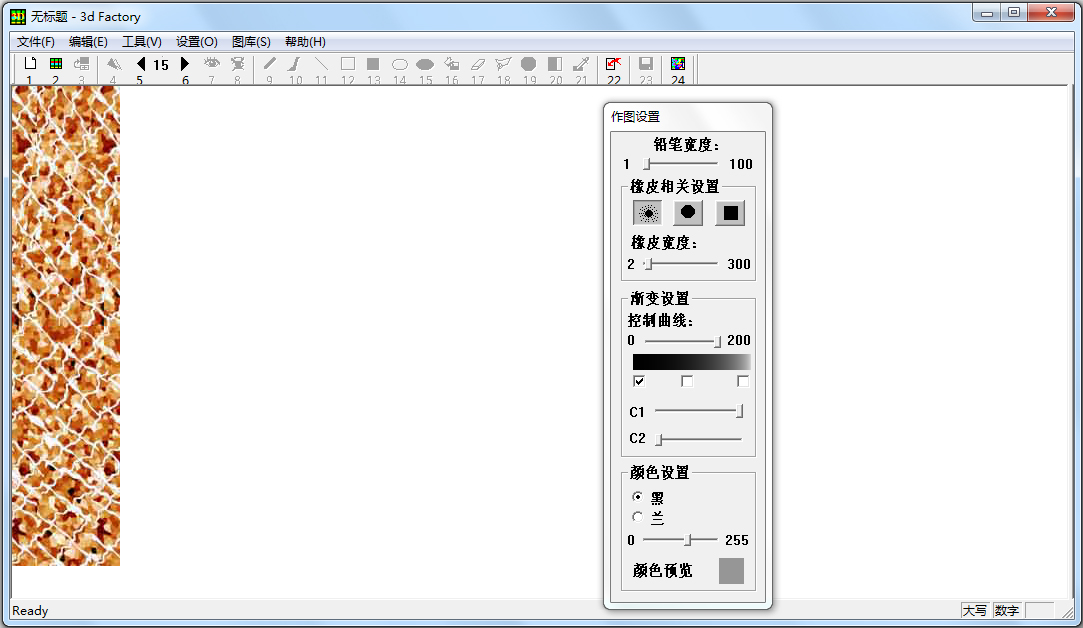The width and height of the screenshot is (1083, 628).
Task: Click the Ready status bar text
Action: [30, 611]
